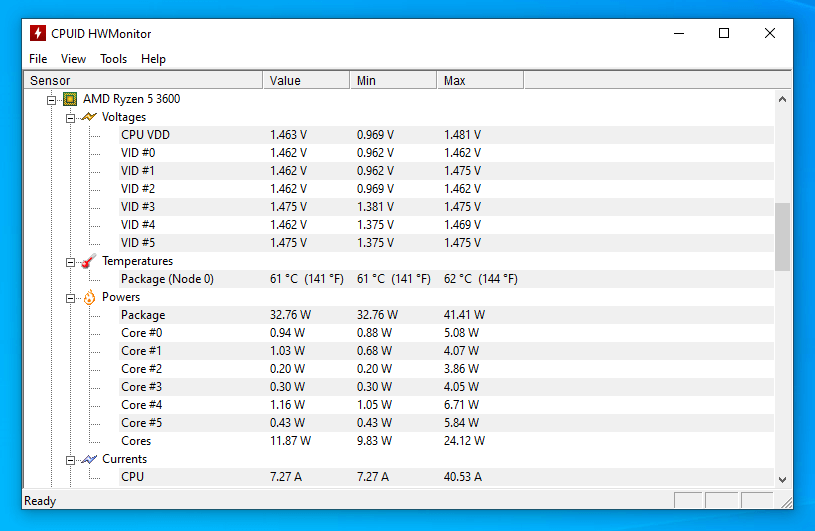Image resolution: width=815 pixels, height=531 pixels.
Task: Select the Temperatures tree label
Action: 137,261
